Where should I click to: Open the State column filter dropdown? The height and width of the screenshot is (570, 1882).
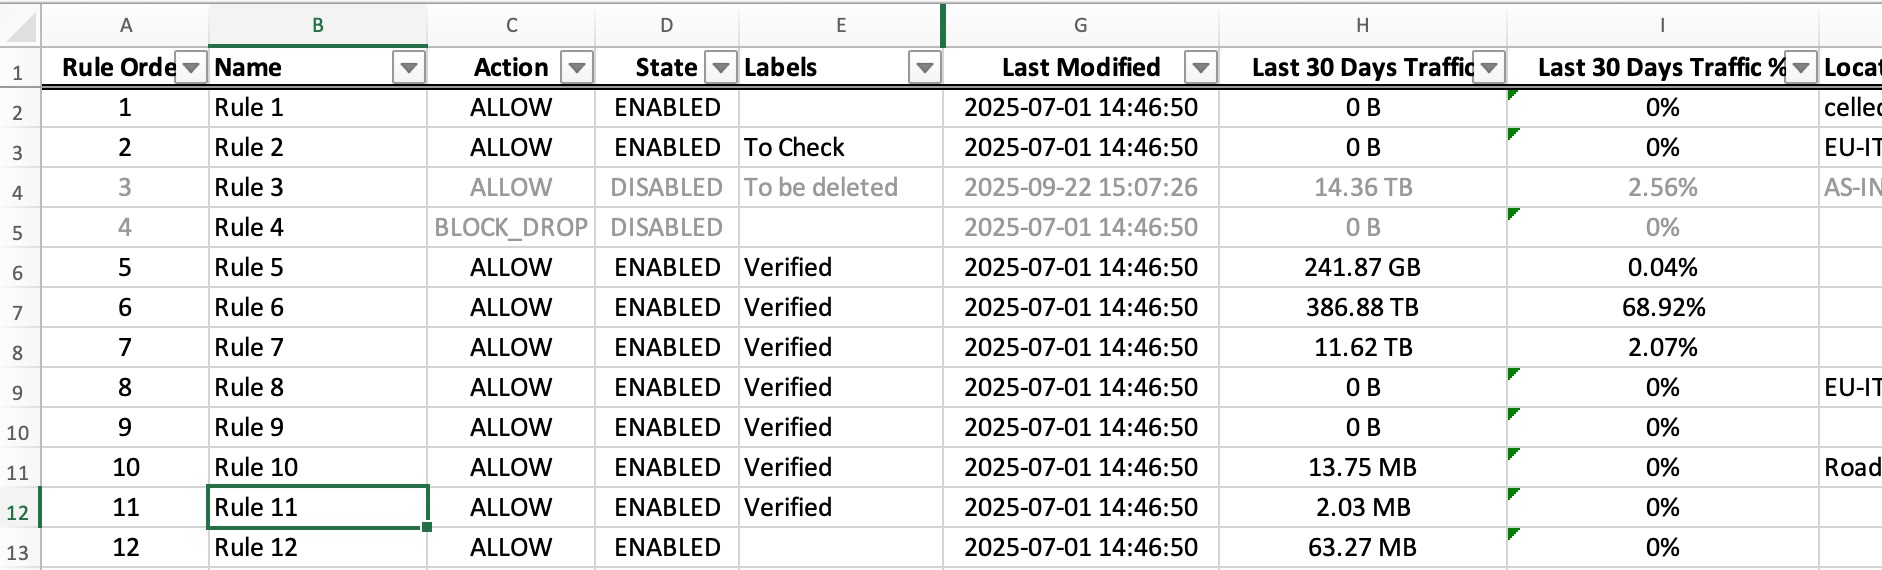pos(721,68)
